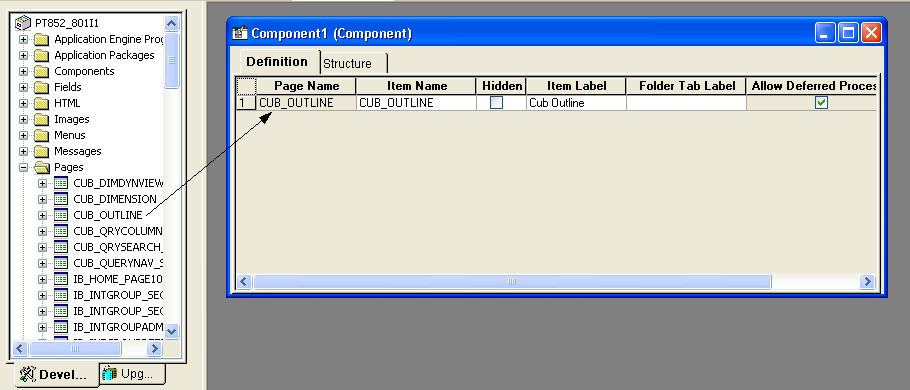Screen dimensions: 910x390
Task: Expand the Fields folder node
Action: 23,88
